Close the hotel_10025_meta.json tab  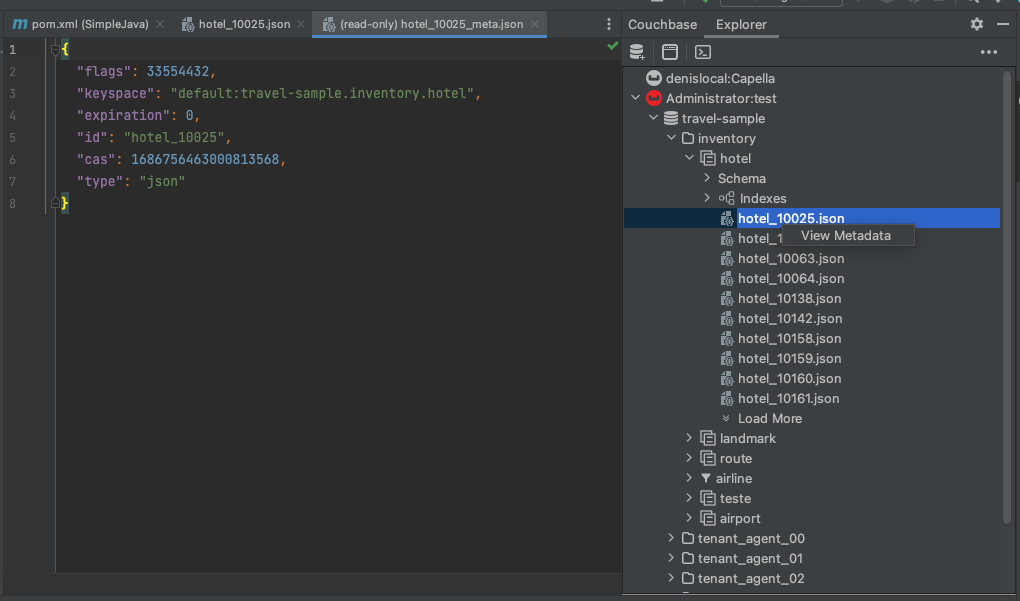pos(535,24)
